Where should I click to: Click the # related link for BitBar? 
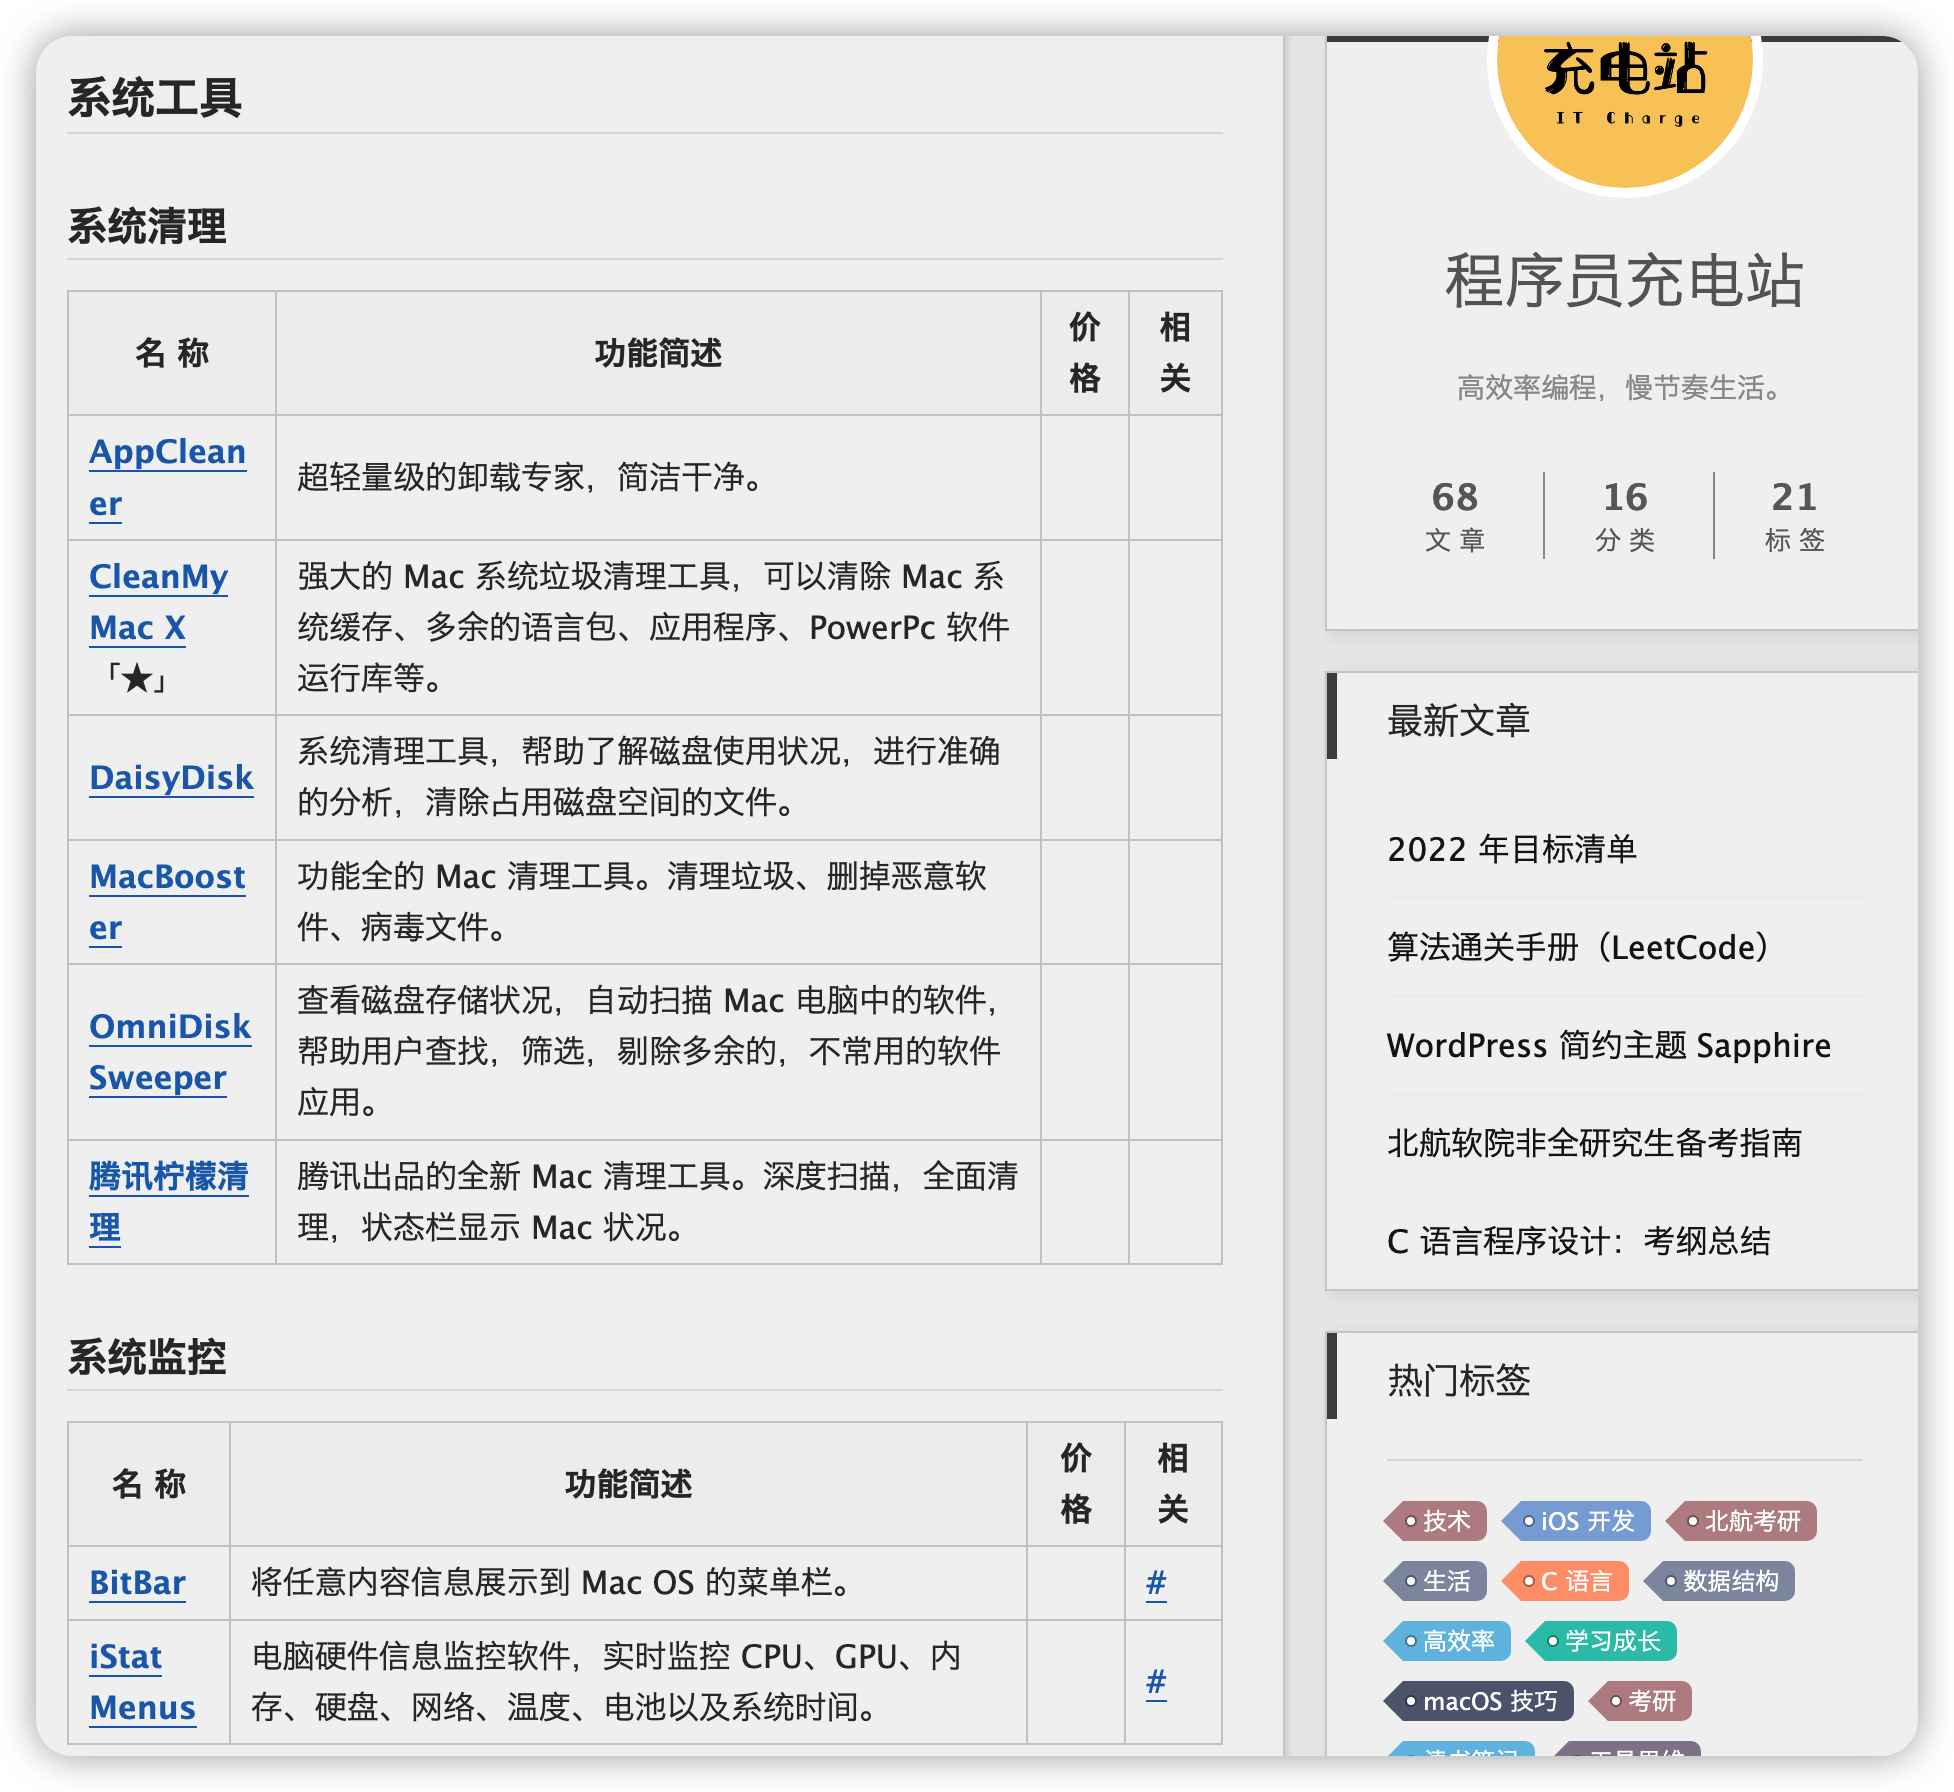pos(1156,1583)
